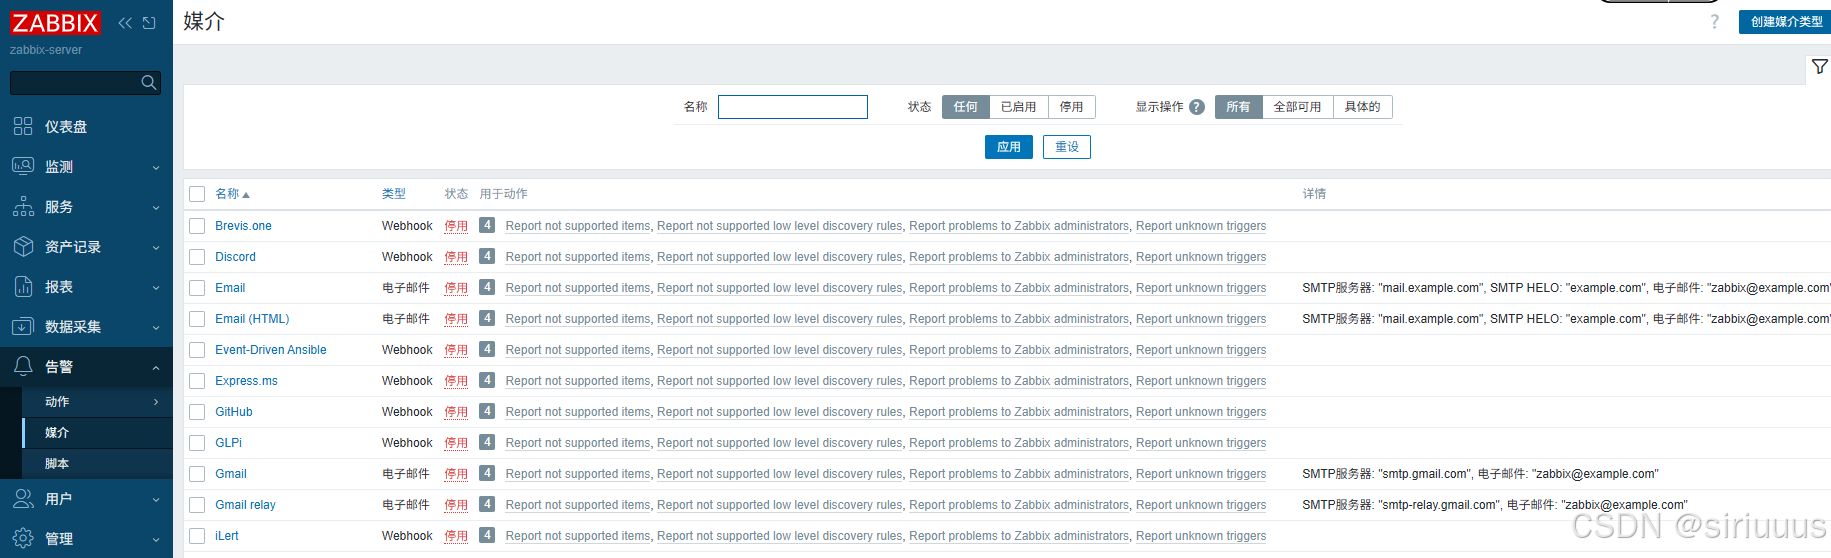Set 显示操作 filter to 所有
1831x558 pixels.
pos(1238,107)
